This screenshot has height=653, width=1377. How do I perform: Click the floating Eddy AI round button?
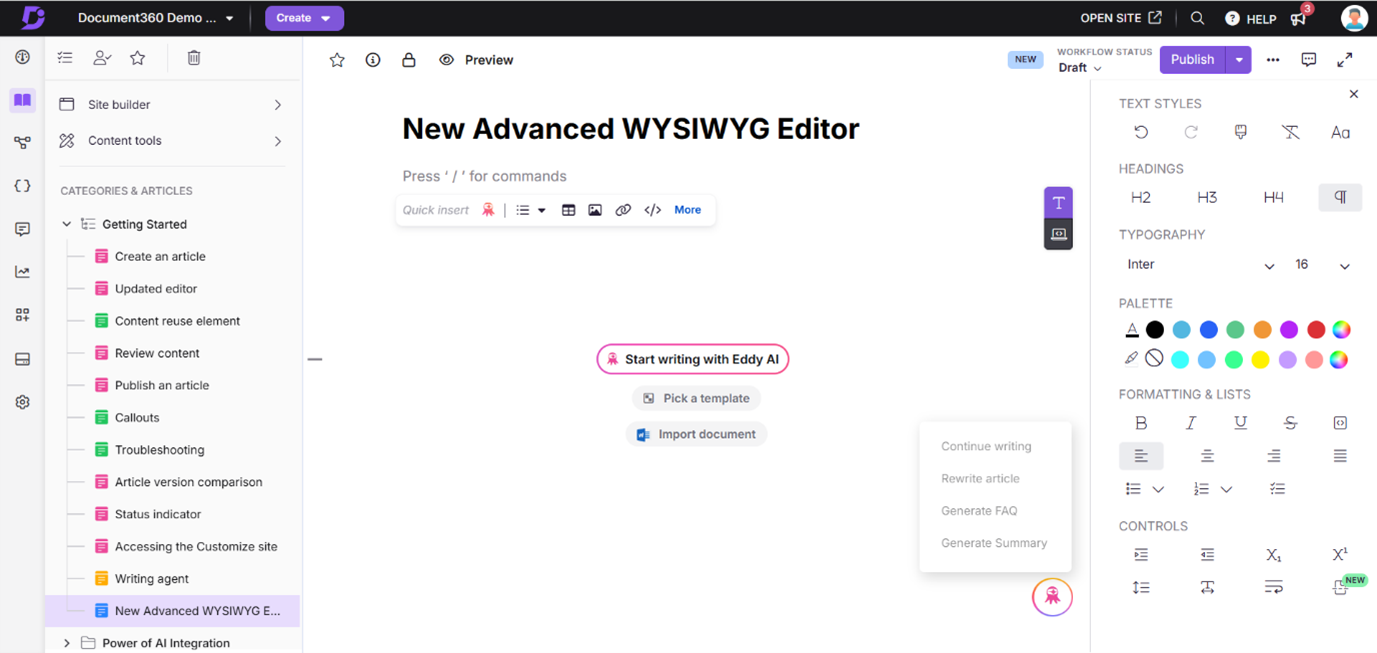[x=1052, y=597]
